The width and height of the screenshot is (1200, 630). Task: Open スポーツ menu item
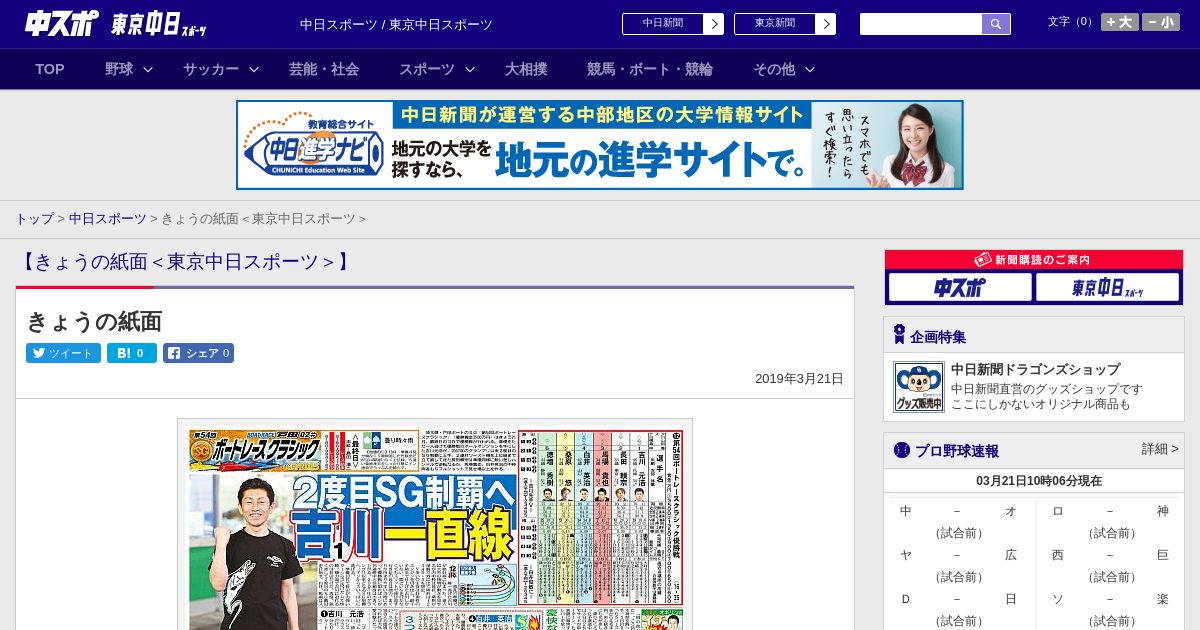pos(427,69)
